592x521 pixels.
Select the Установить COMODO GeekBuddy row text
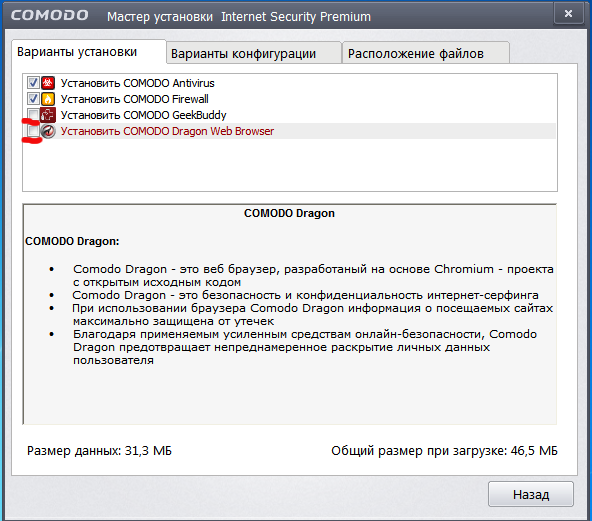point(143,115)
